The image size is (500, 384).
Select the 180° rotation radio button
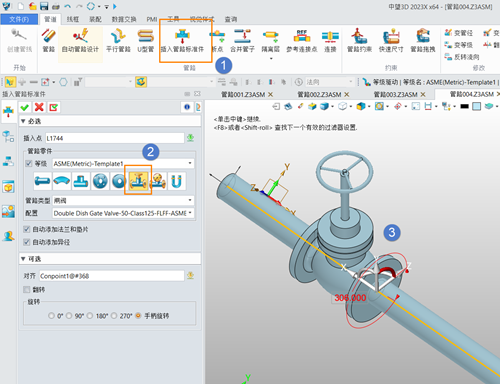pos(90,315)
